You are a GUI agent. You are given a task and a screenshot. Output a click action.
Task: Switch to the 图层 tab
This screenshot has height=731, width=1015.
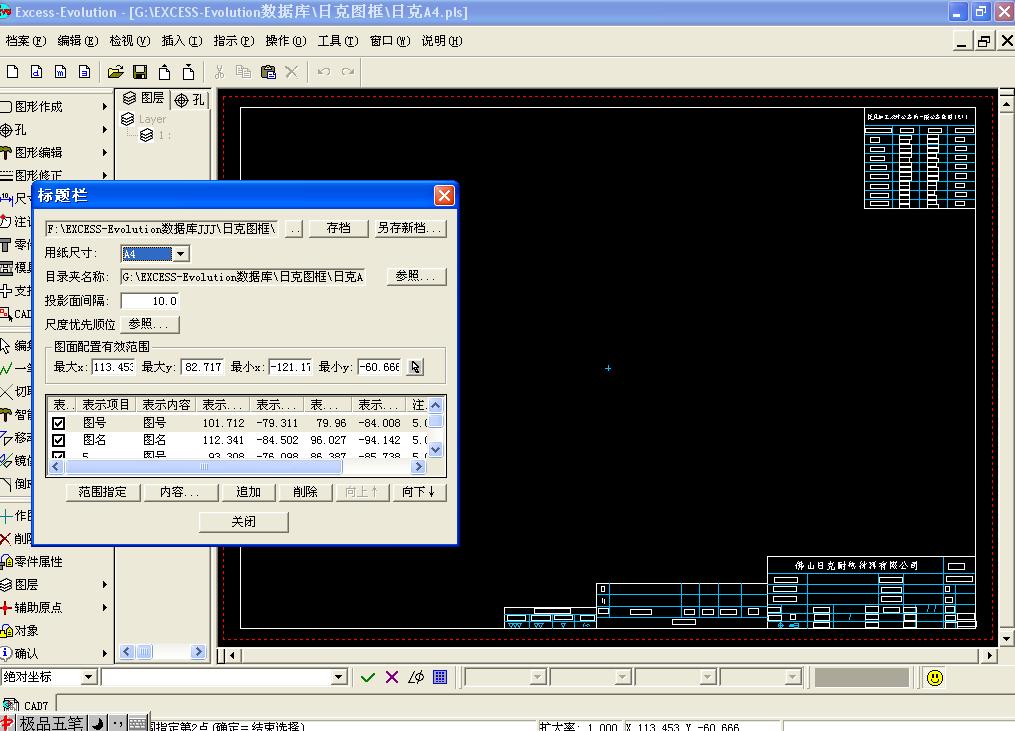(x=144, y=98)
